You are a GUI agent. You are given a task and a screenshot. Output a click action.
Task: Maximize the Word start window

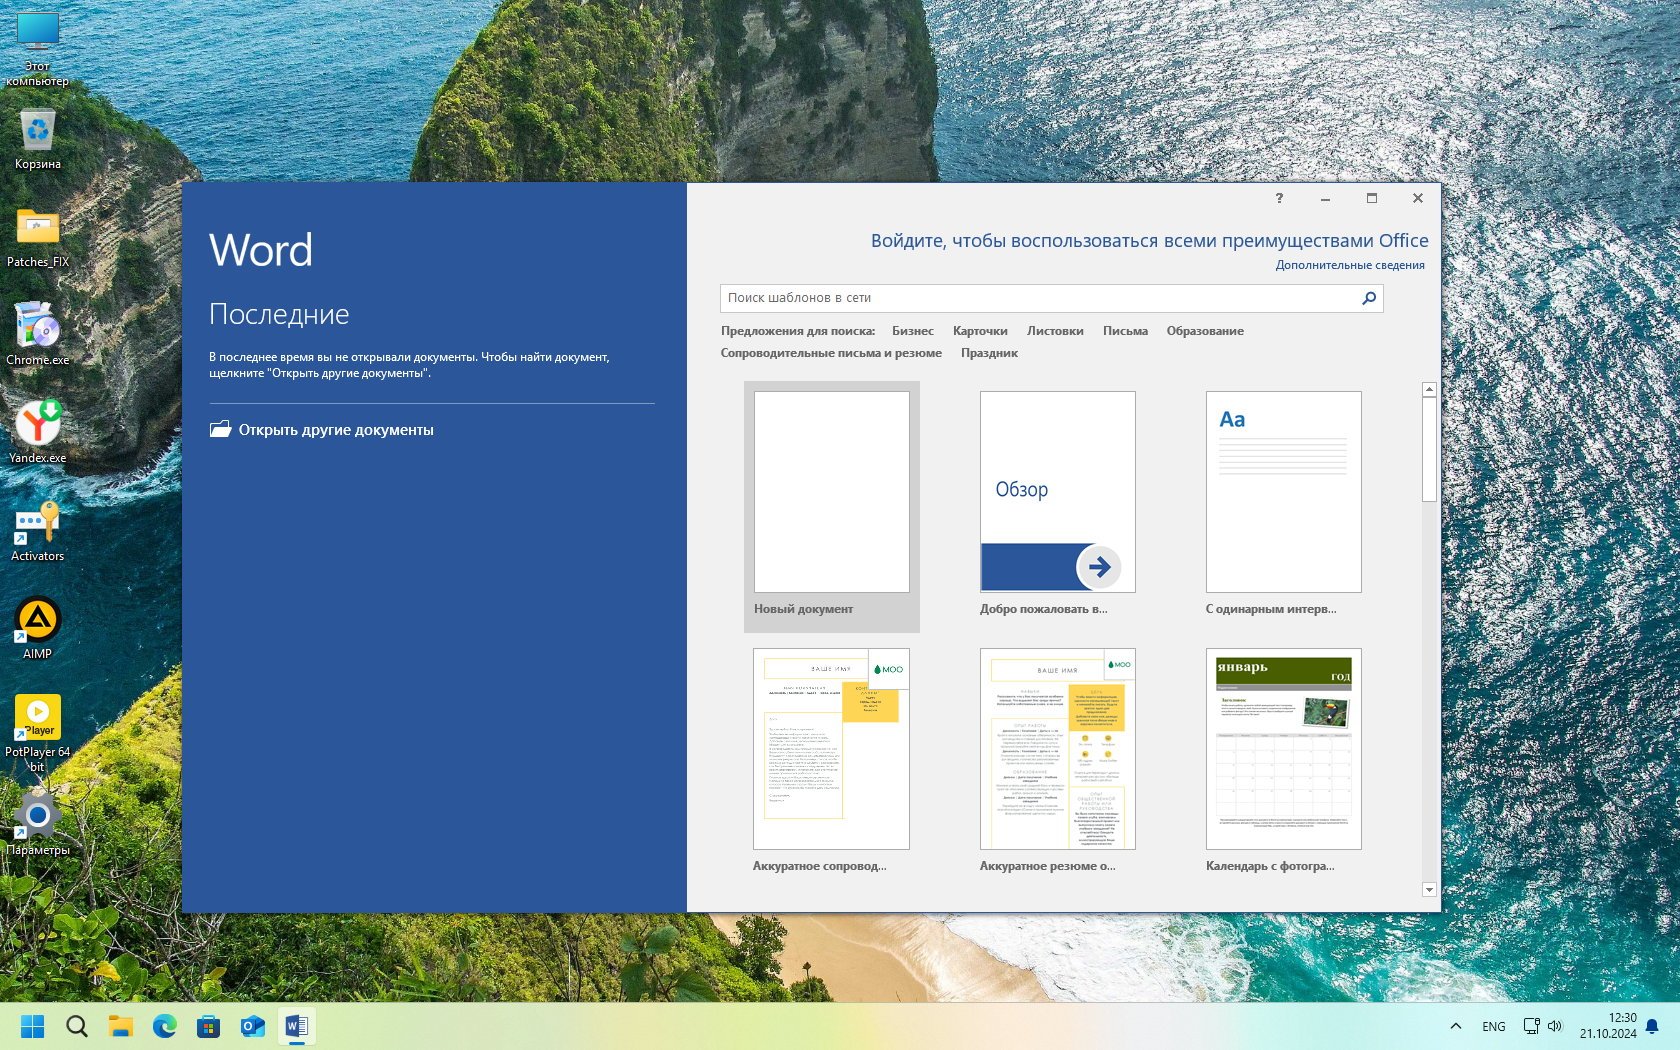pyautogui.click(x=1372, y=198)
